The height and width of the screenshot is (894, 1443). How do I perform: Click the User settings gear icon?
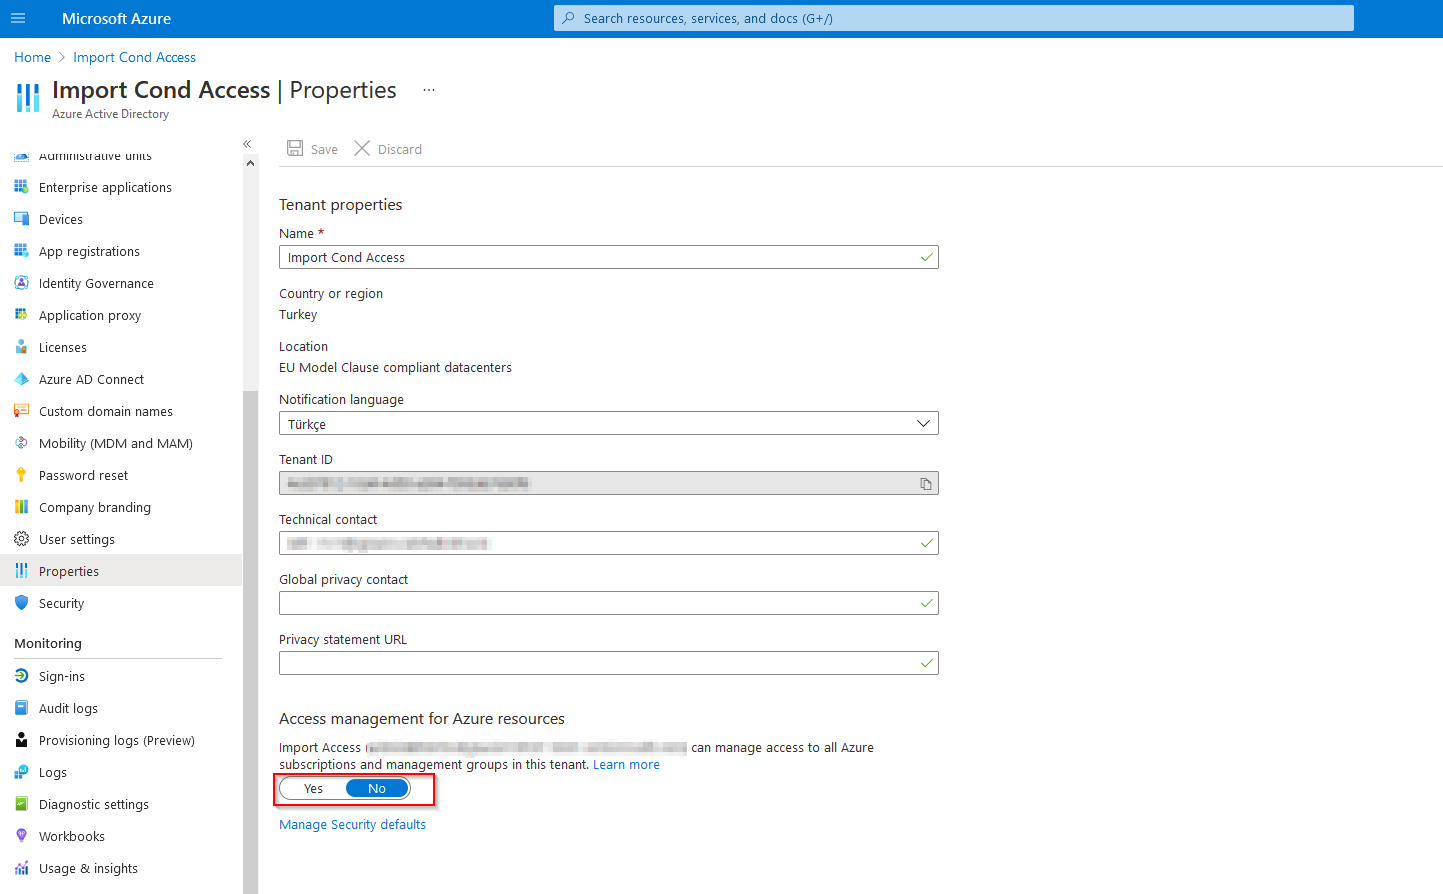21,539
